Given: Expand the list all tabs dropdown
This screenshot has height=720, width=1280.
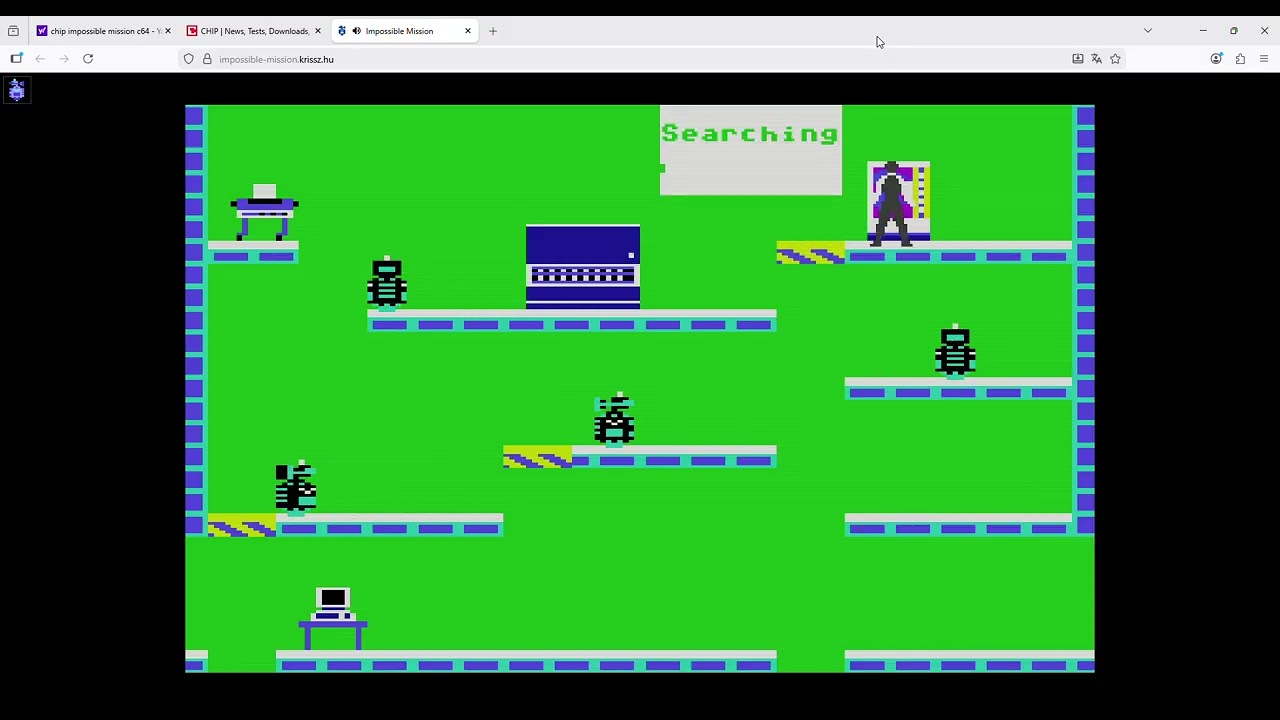Looking at the screenshot, I should coord(1148,31).
